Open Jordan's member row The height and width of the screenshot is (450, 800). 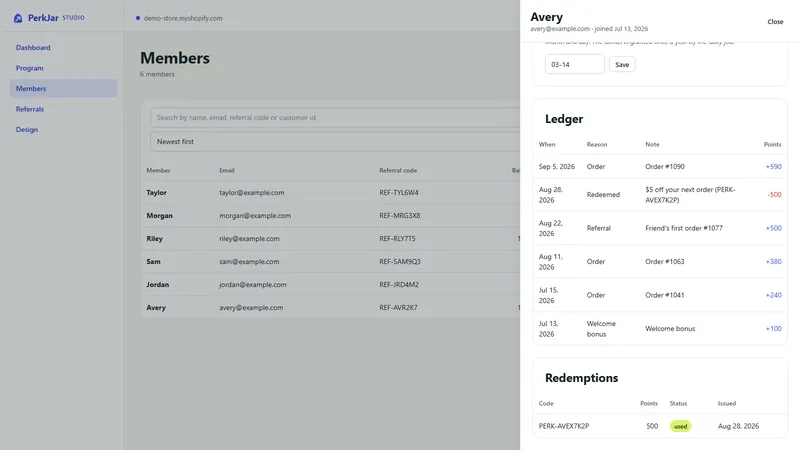click(x=331, y=284)
